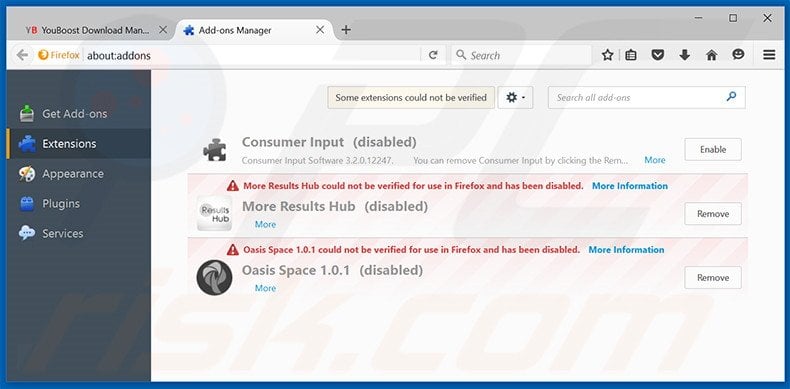Click the back arrow navigation button
This screenshot has width=790, height=389.
(x=22, y=55)
